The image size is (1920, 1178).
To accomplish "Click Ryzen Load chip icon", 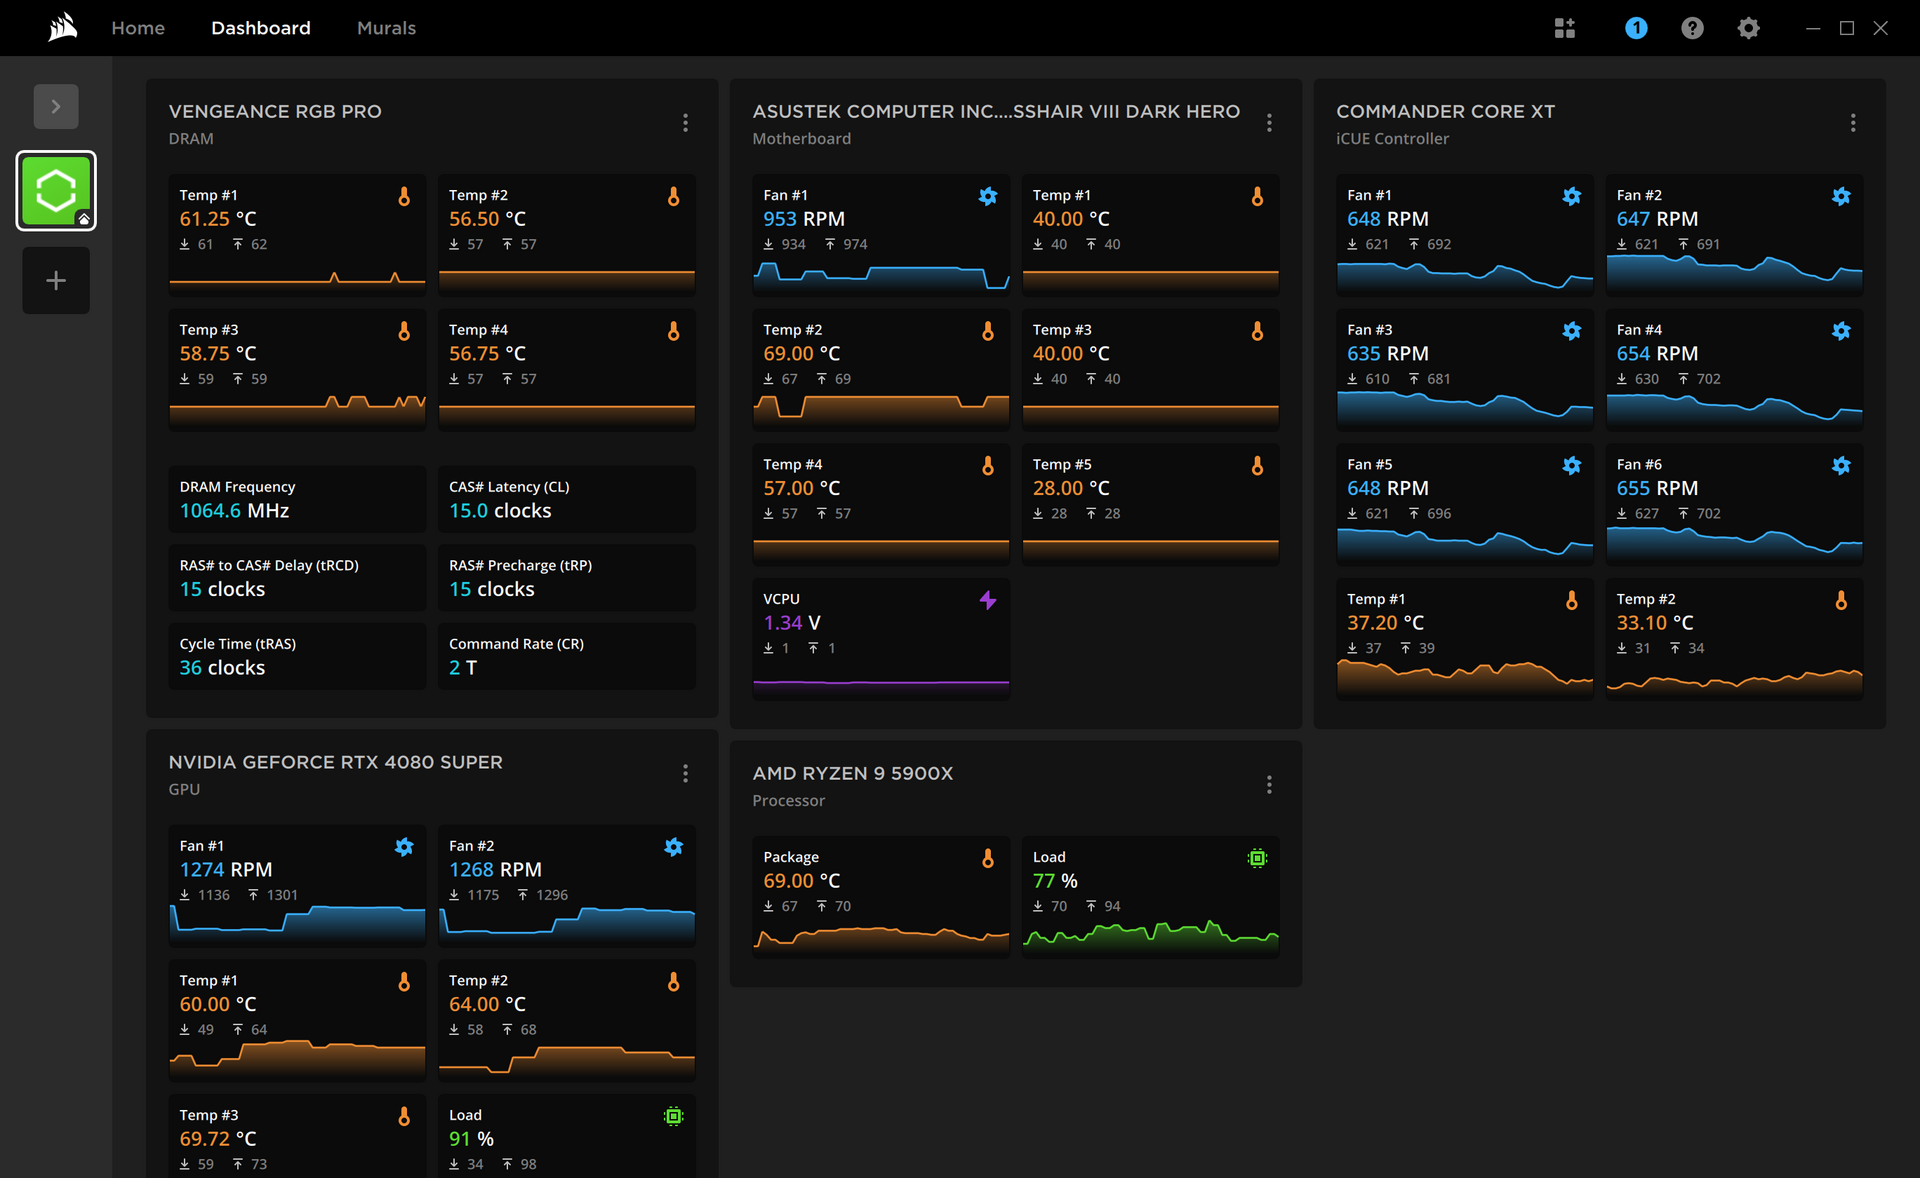I will point(1257,858).
